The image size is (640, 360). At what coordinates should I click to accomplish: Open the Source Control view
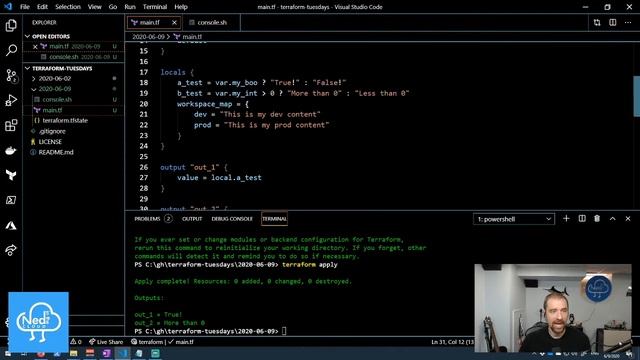(x=11, y=76)
